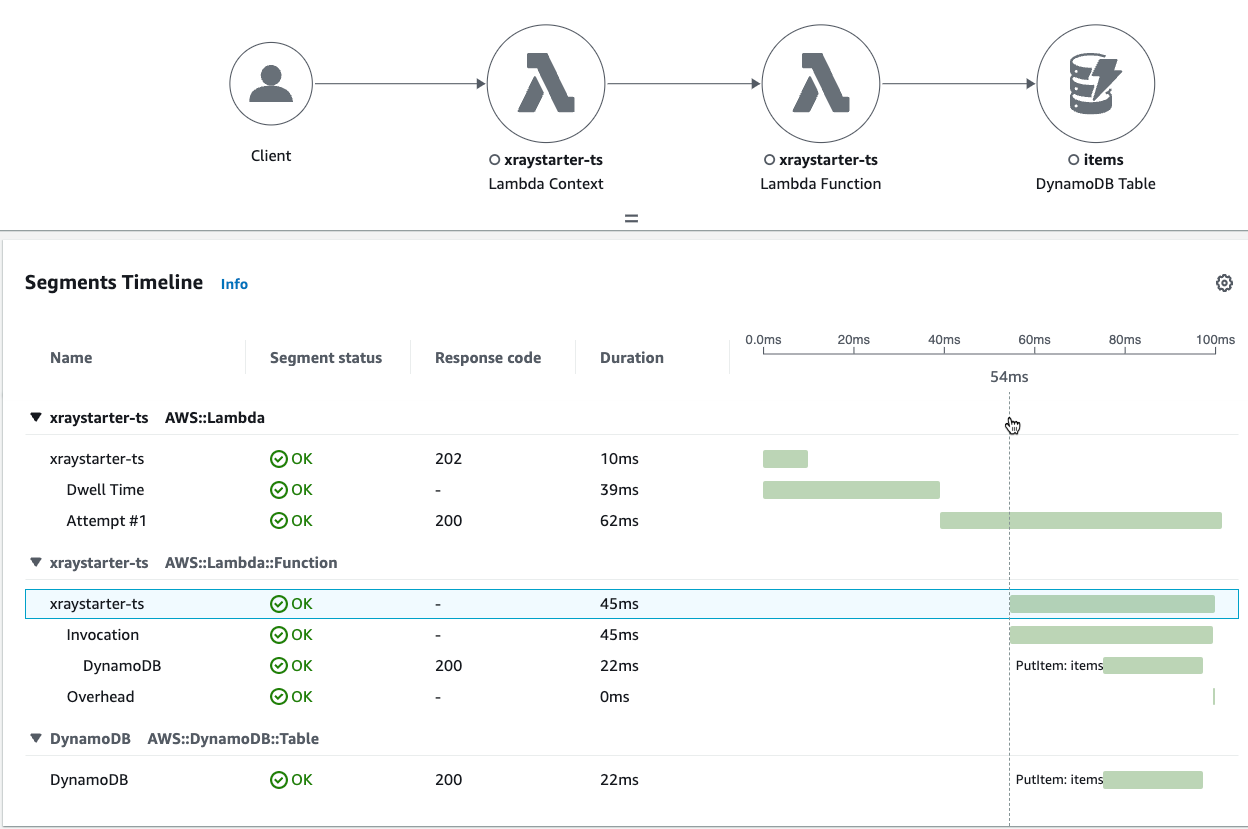
Task: Click the Dwell Time 39ms timeline bar
Action: [x=851, y=490]
